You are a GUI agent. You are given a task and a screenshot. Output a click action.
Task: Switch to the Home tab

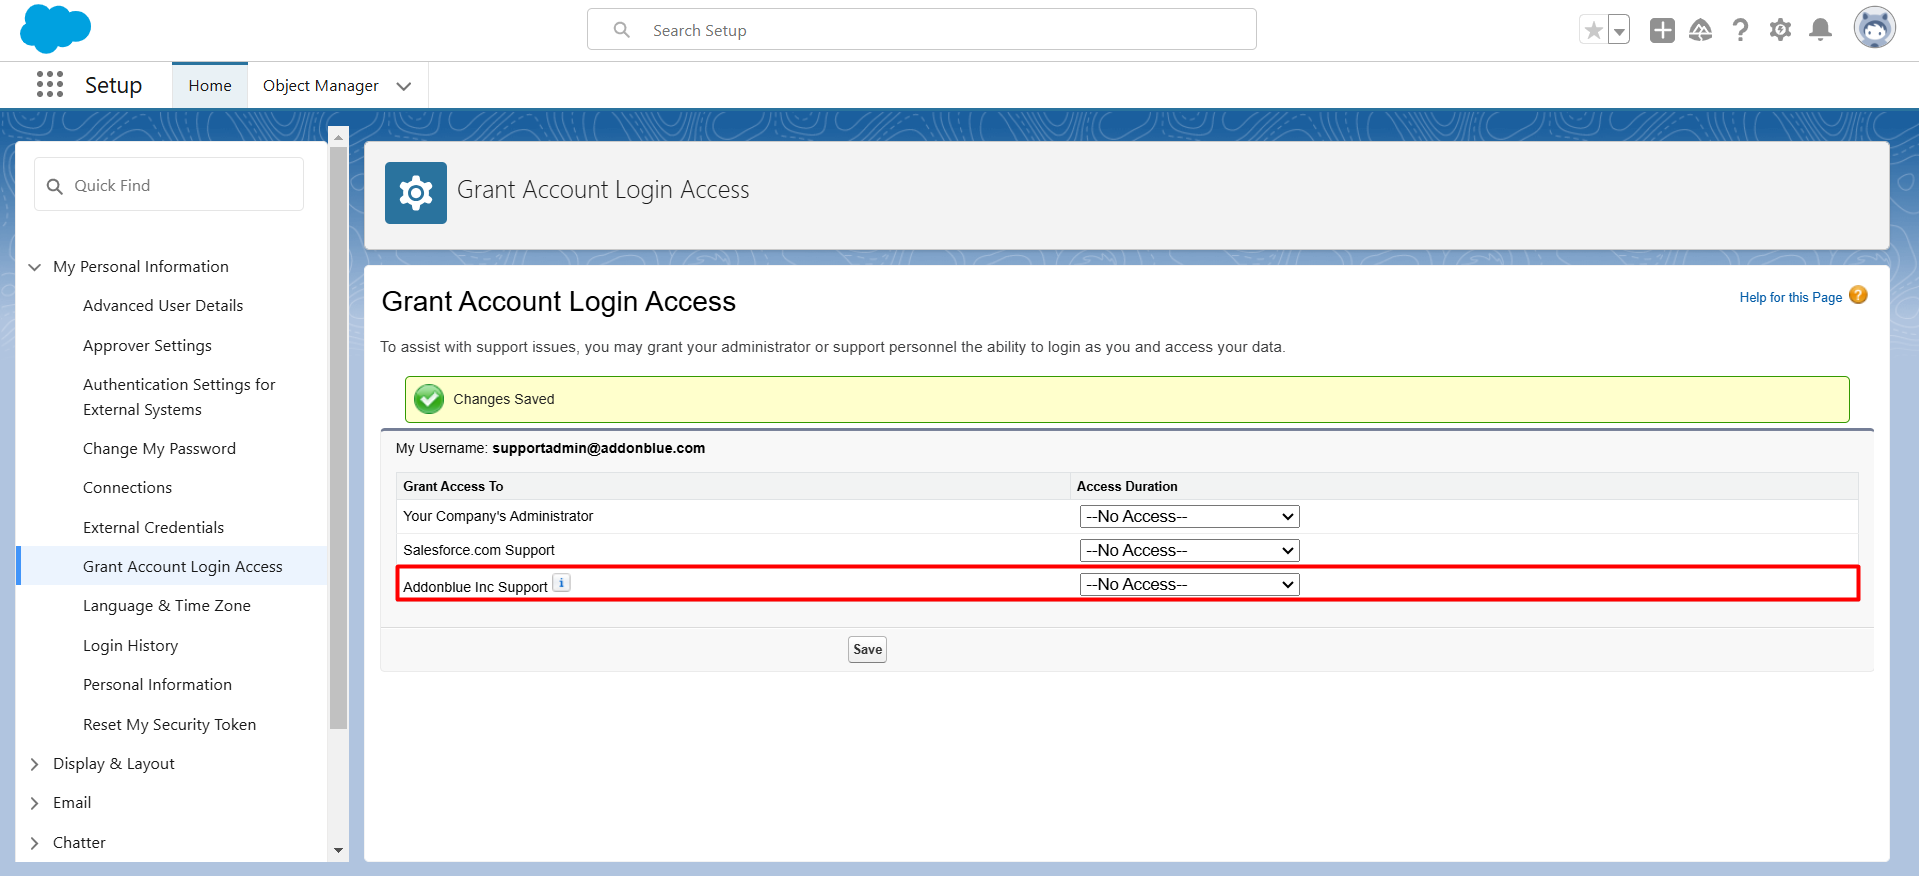coord(210,86)
